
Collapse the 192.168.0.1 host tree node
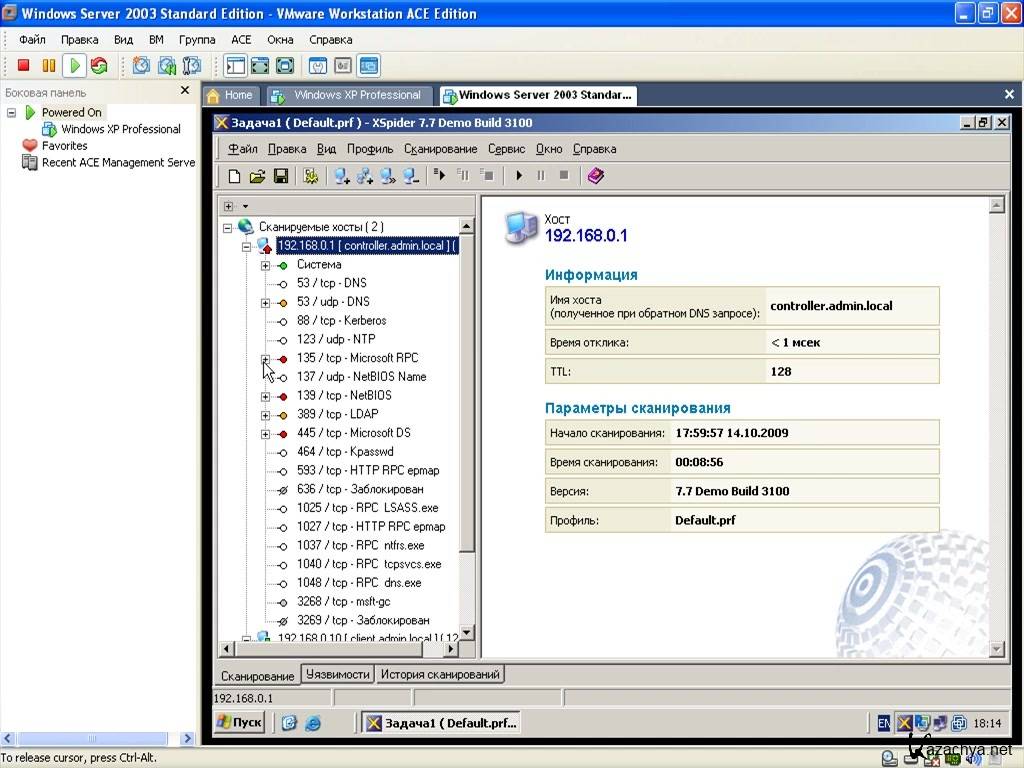click(x=246, y=246)
